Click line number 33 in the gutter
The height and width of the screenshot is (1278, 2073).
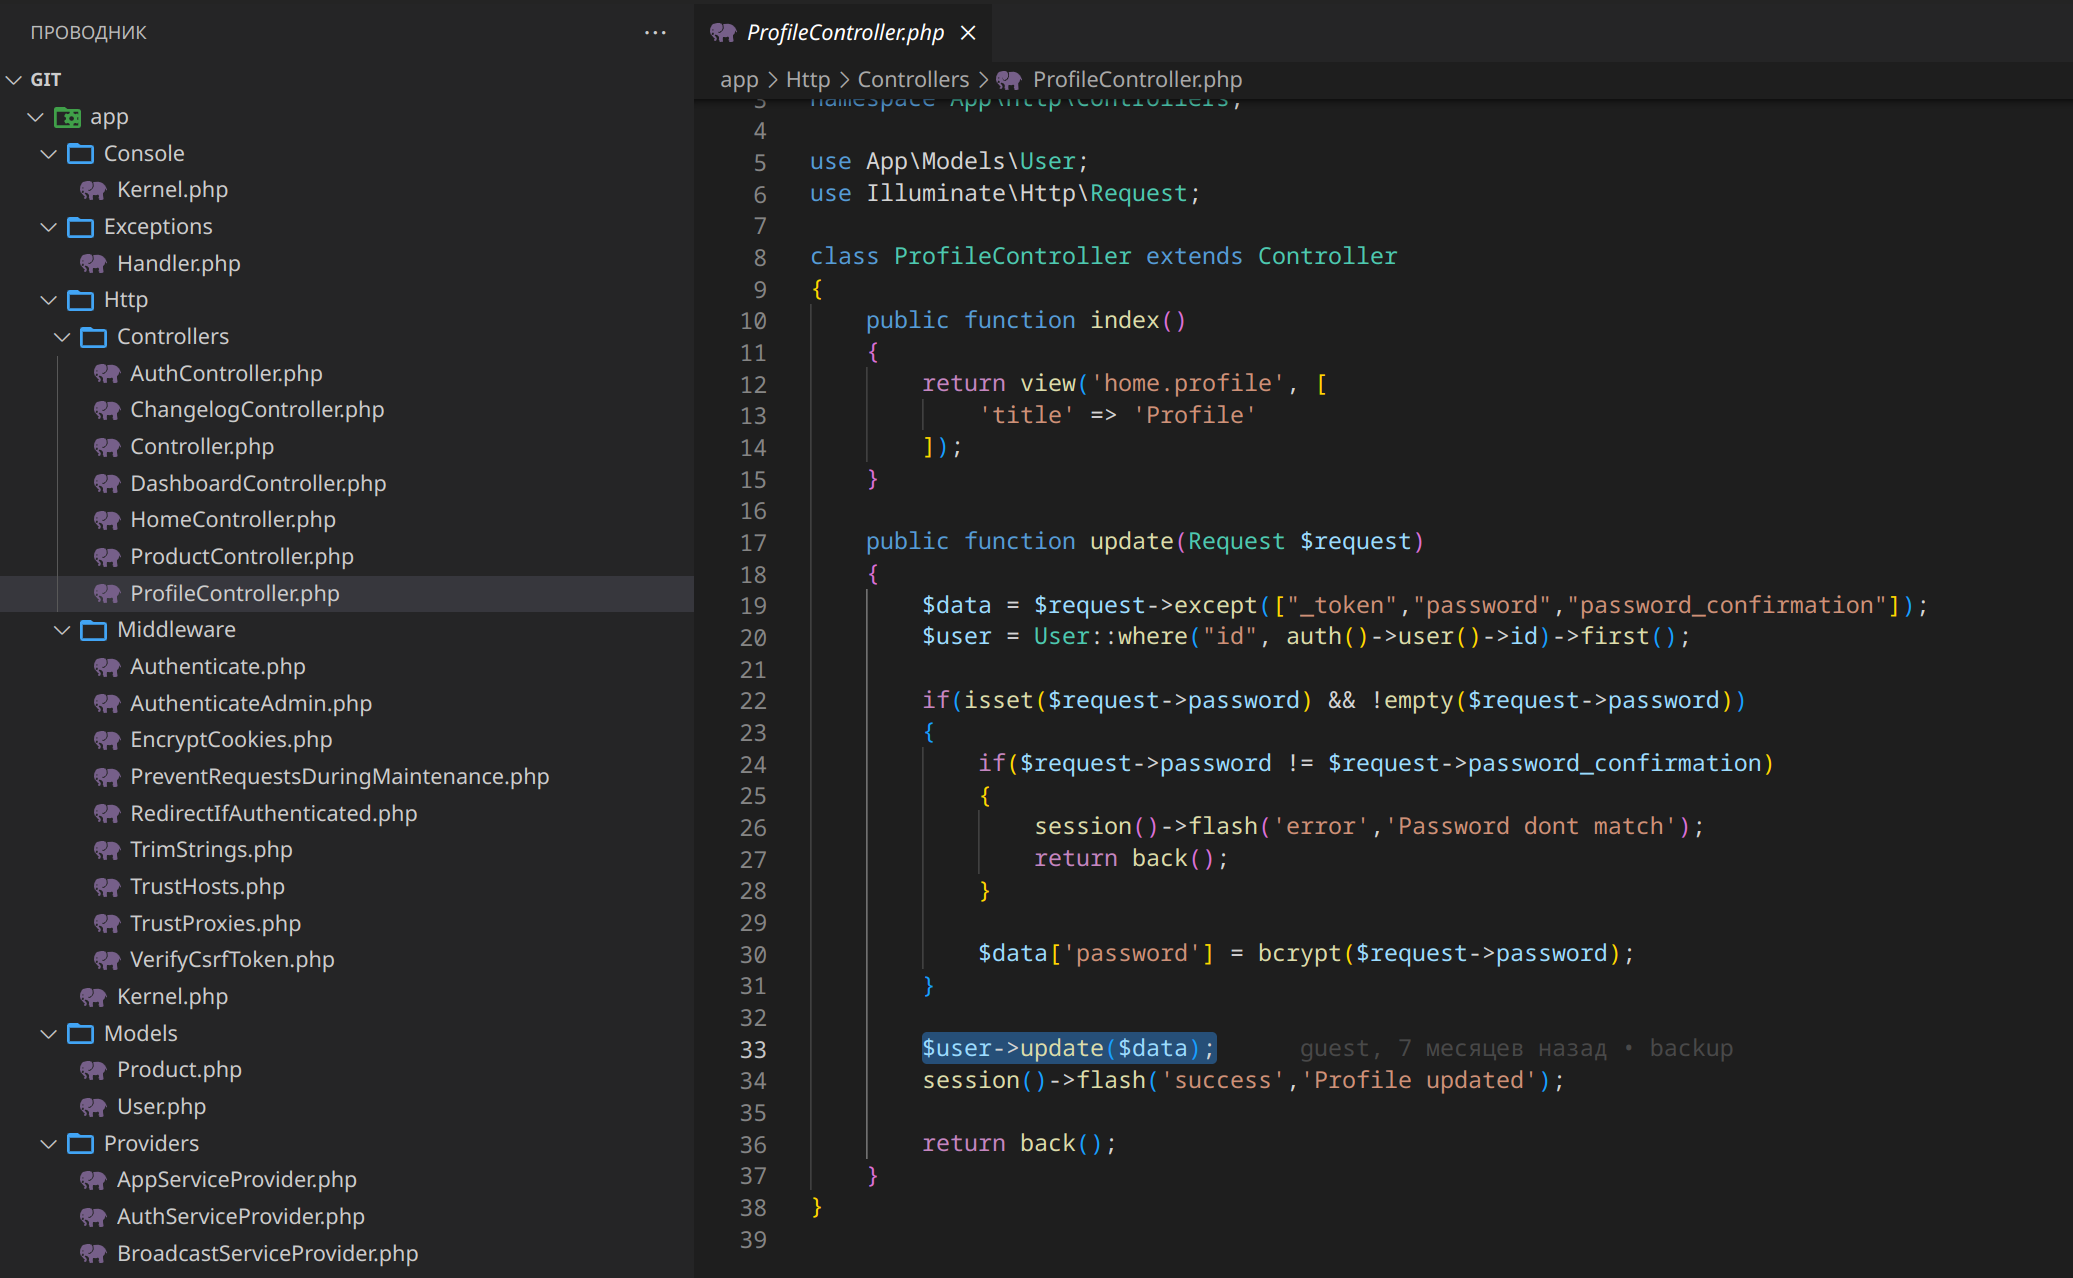coord(753,1049)
